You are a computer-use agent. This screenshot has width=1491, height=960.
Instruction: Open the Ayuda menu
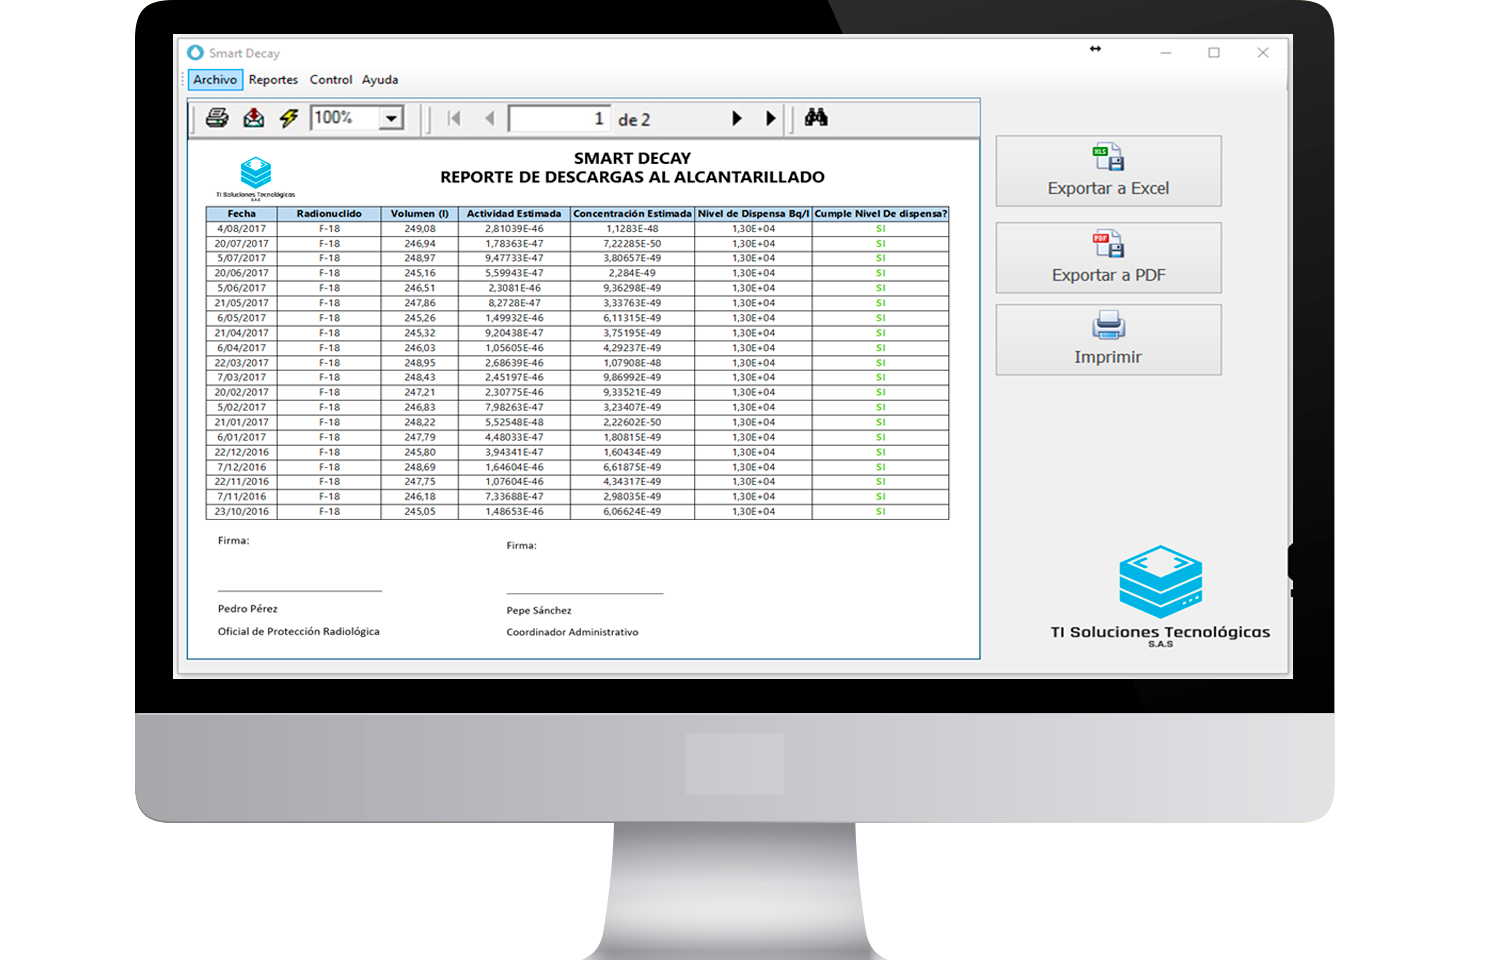[380, 80]
